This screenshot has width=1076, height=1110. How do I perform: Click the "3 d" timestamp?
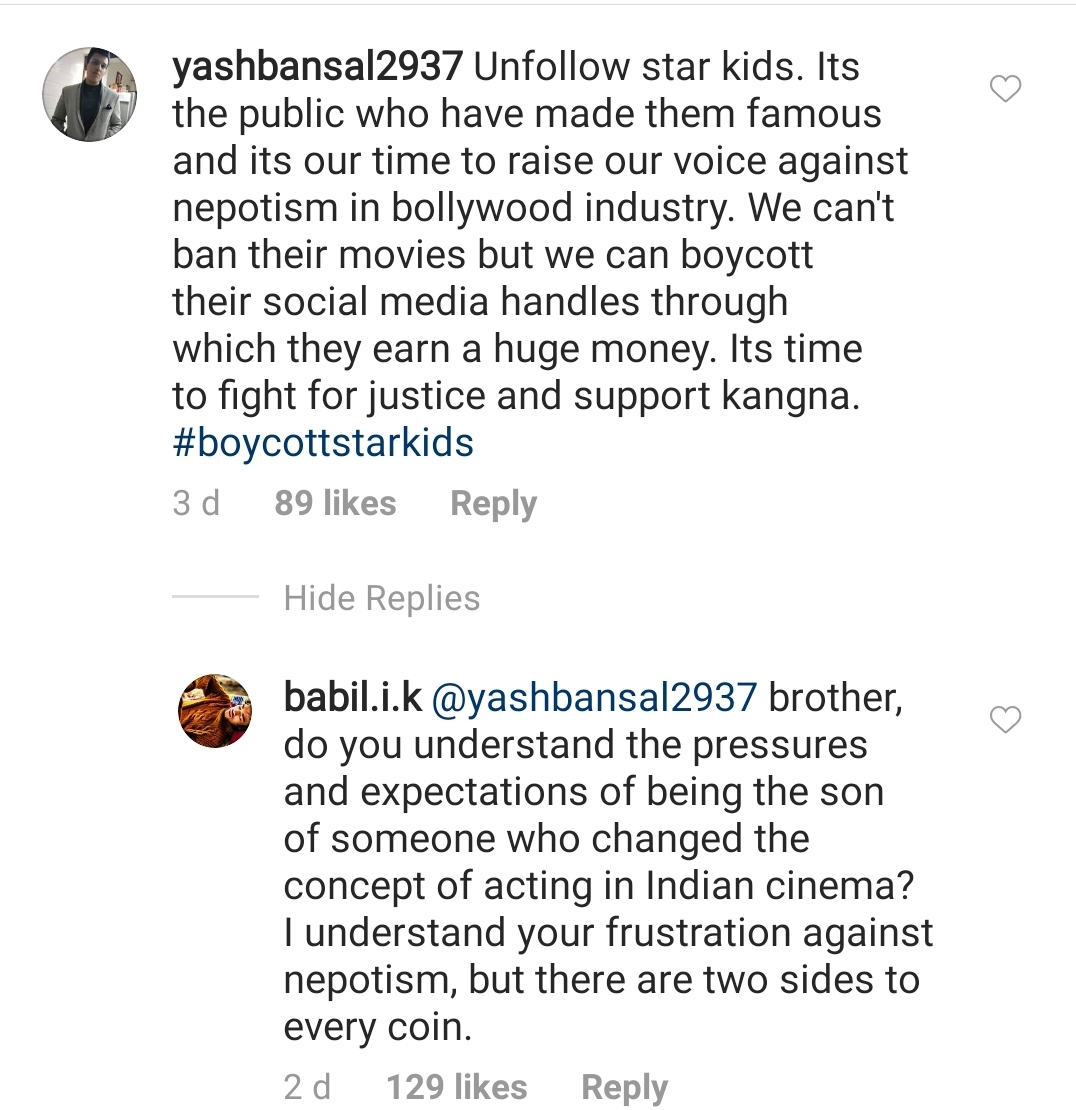point(195,503)
